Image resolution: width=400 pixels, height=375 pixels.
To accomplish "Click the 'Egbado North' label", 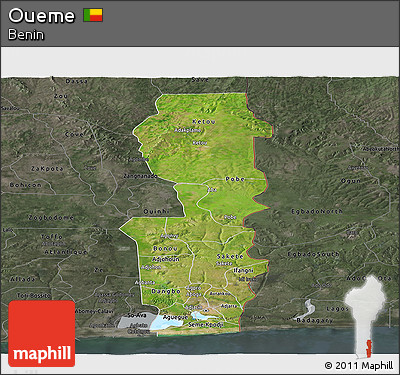I will 317,211.
